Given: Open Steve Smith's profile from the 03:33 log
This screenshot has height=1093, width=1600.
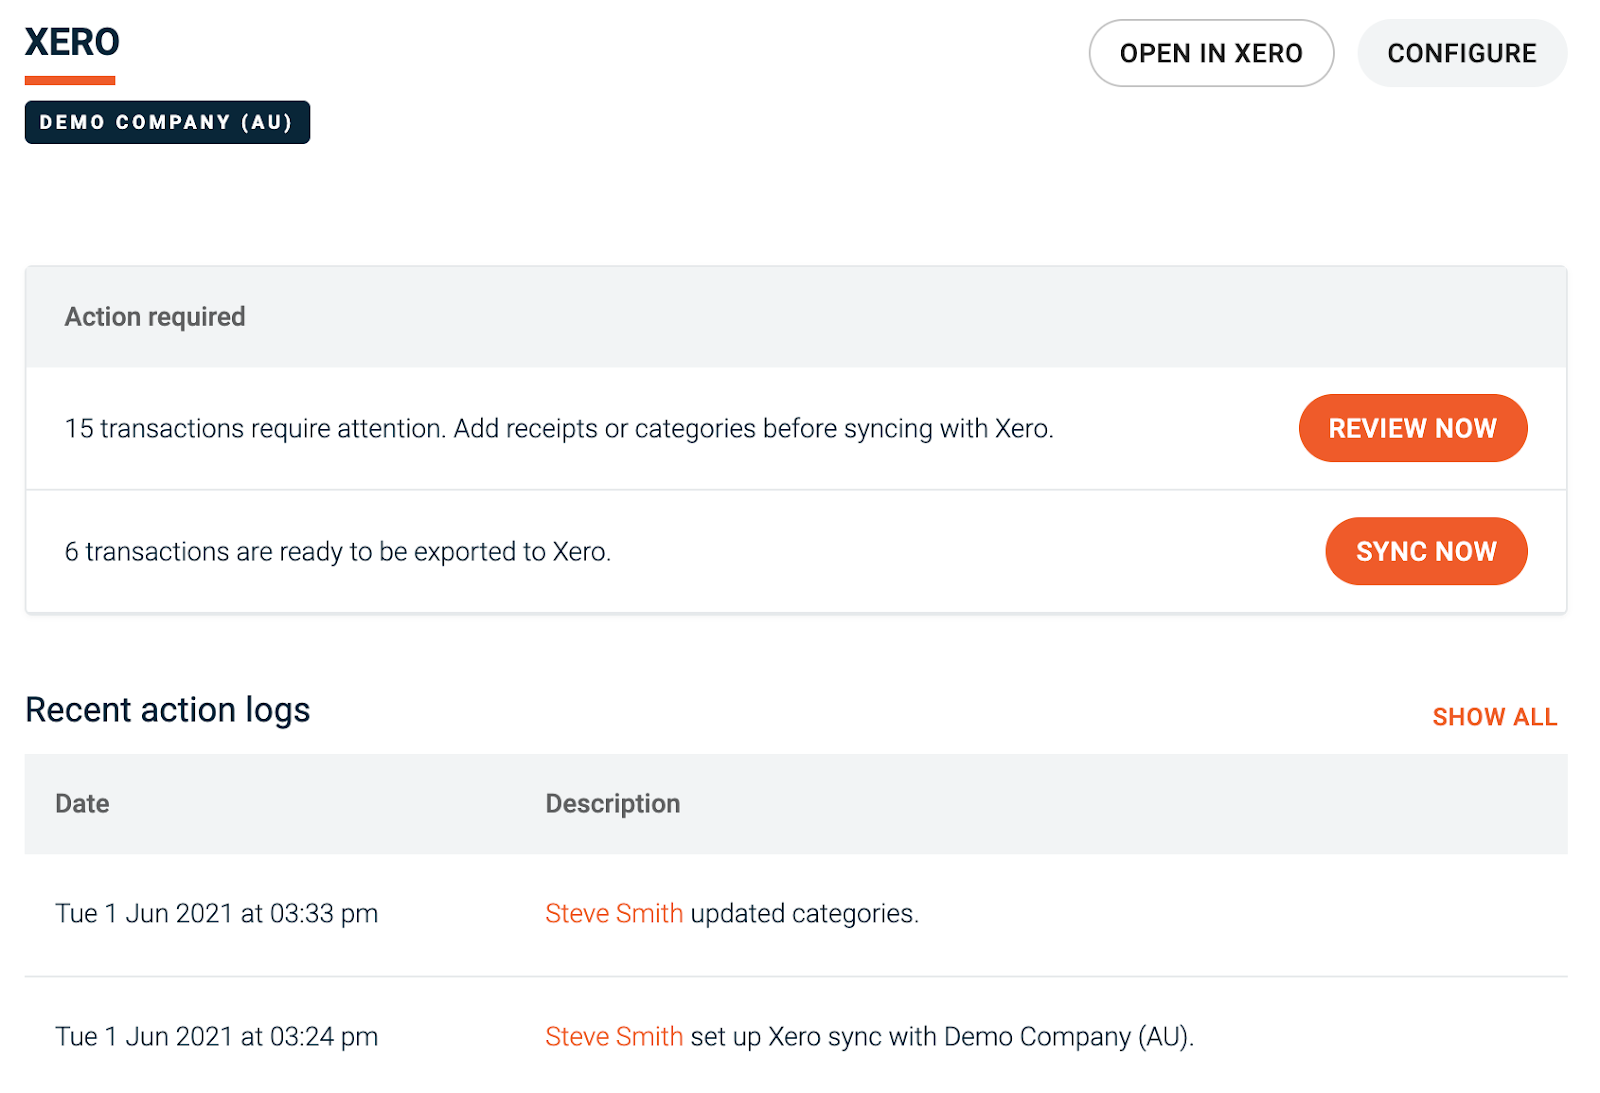Looking at the screenshot, I should coord(613,913).
